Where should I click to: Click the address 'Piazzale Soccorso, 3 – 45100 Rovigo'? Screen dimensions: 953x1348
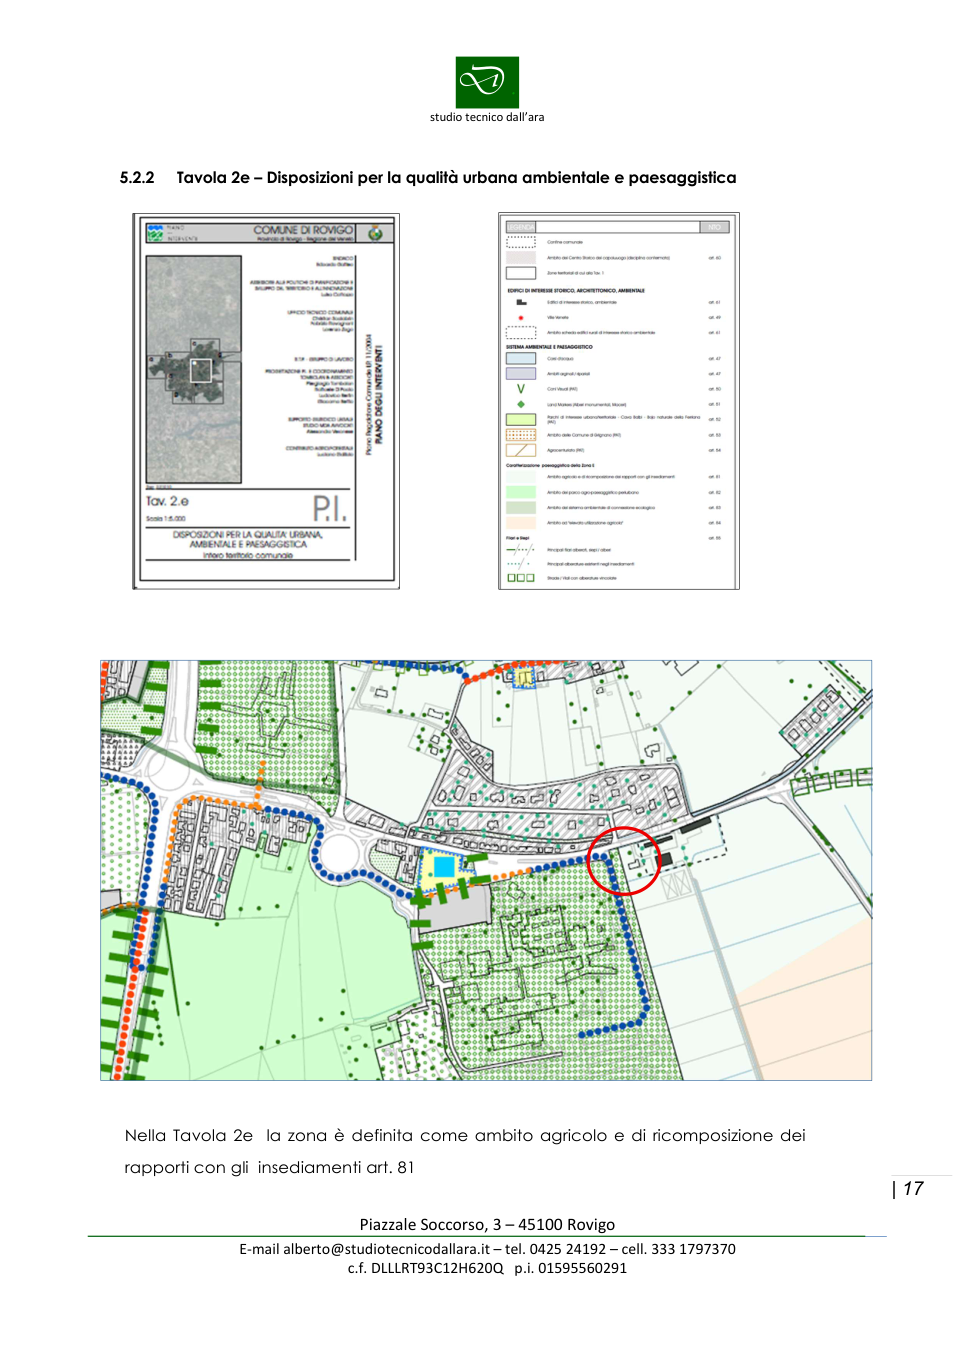487,1225
